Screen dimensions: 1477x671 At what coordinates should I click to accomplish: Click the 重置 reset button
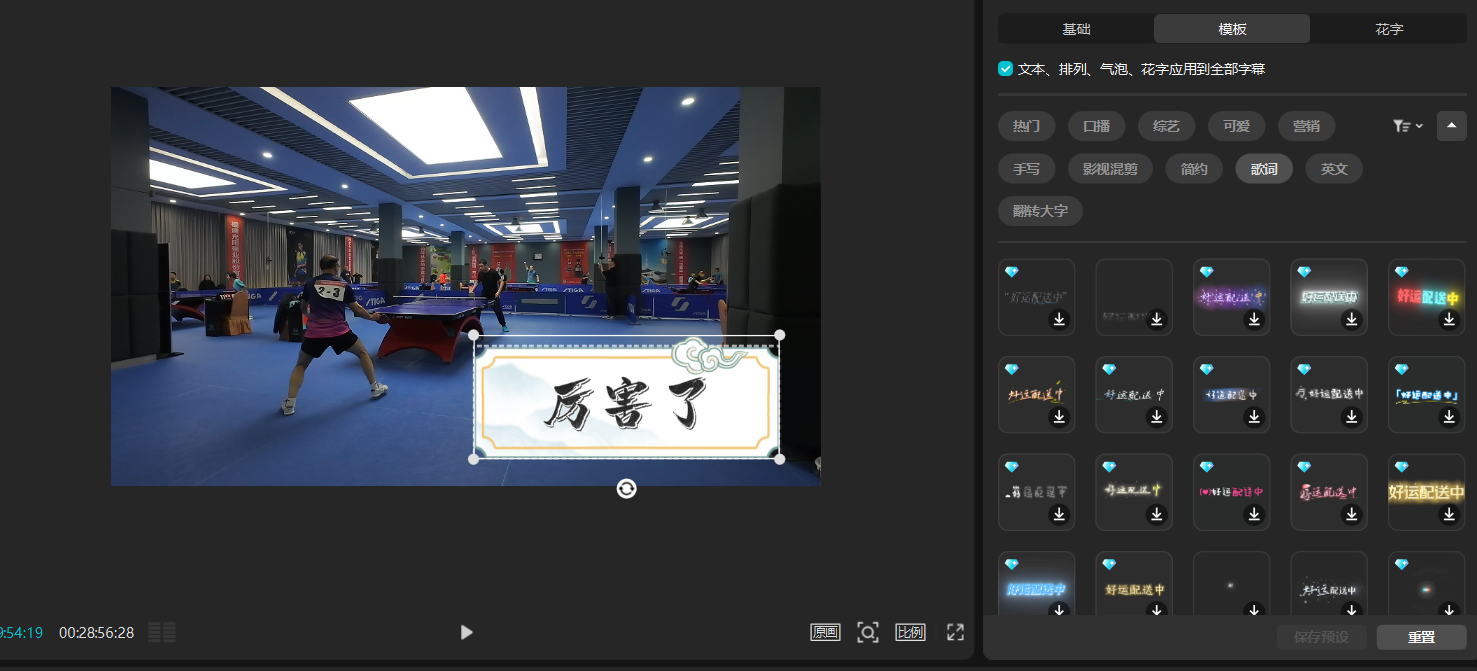[x=1421, y=637]
